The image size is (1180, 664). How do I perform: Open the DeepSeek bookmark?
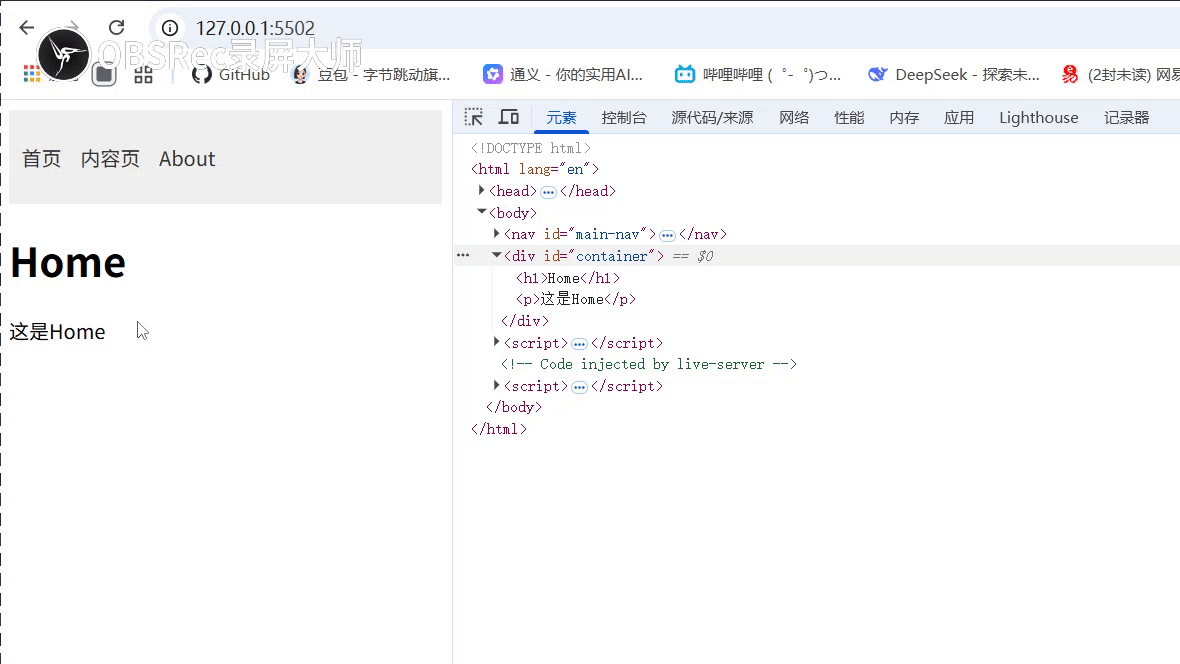pos(953,75)
